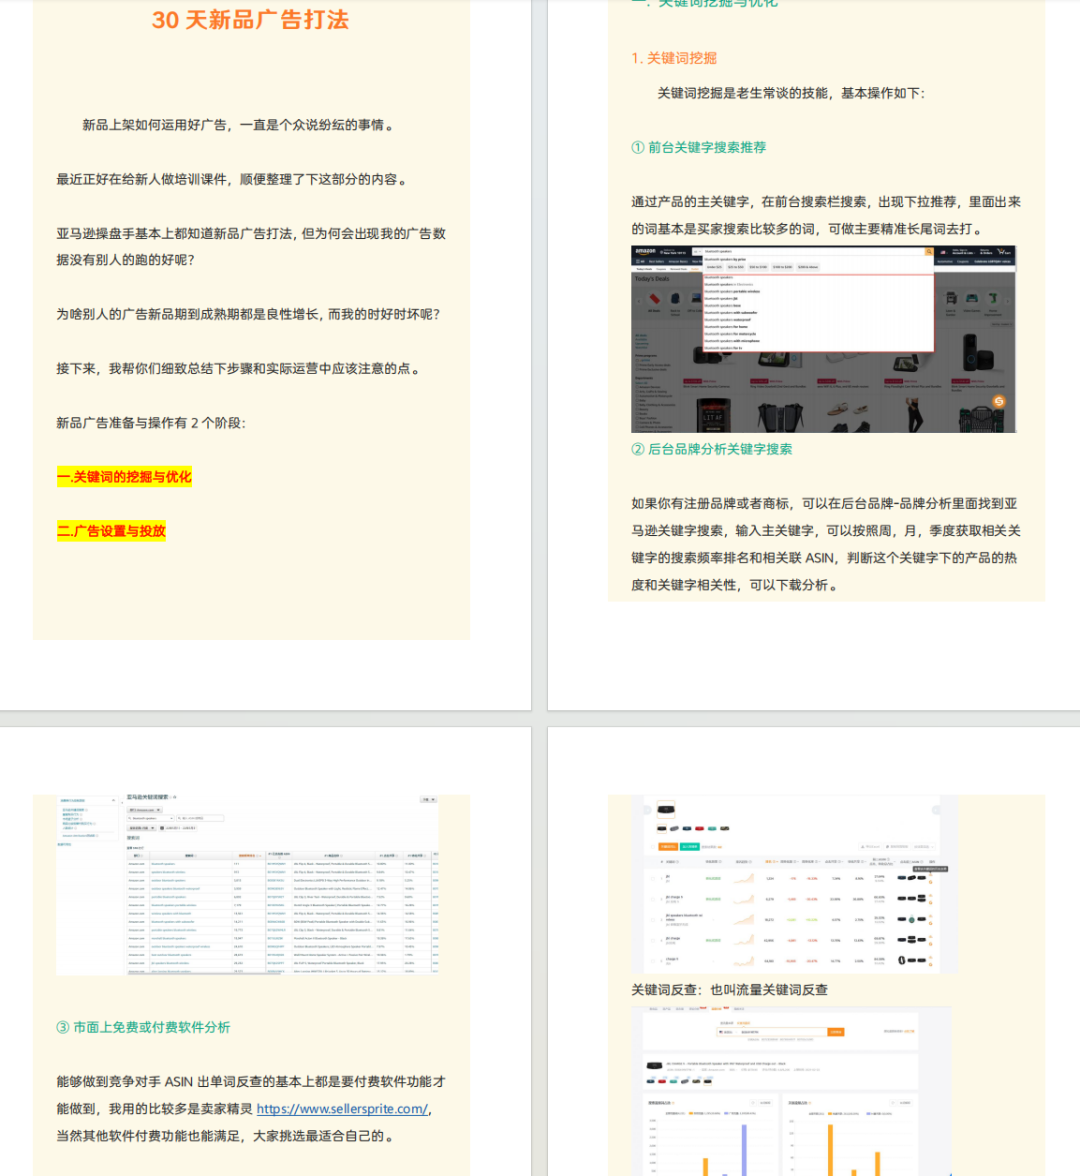Screen dimensions: 1080x1176
Task: Open the search category dropdown beside Amazon search bar
Action: tap(697, 251)
